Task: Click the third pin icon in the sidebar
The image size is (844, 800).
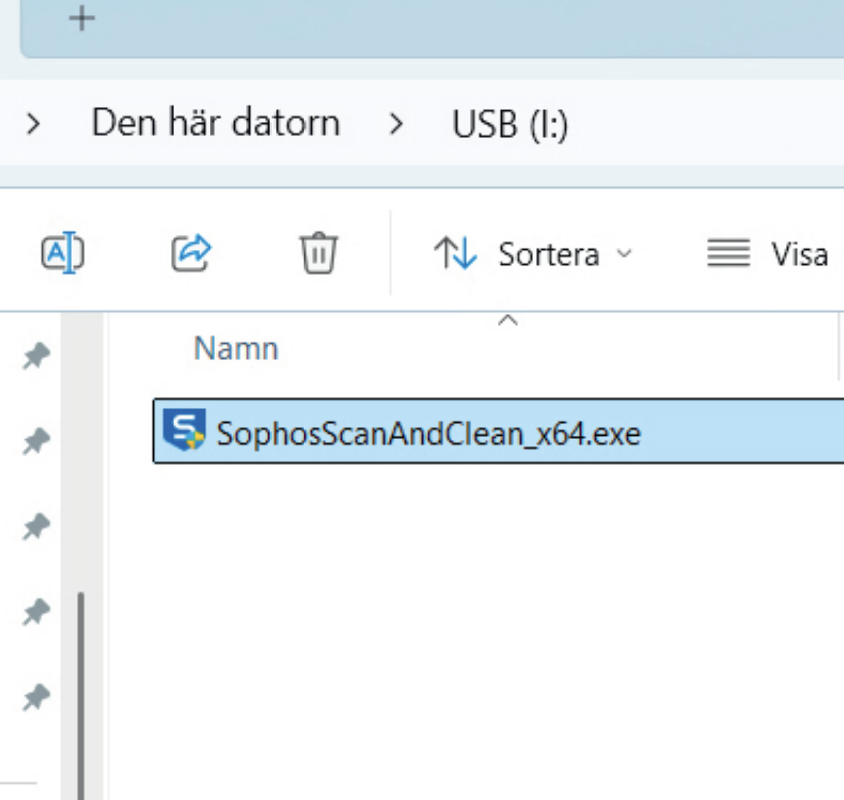Action: [x=37, y=526]
